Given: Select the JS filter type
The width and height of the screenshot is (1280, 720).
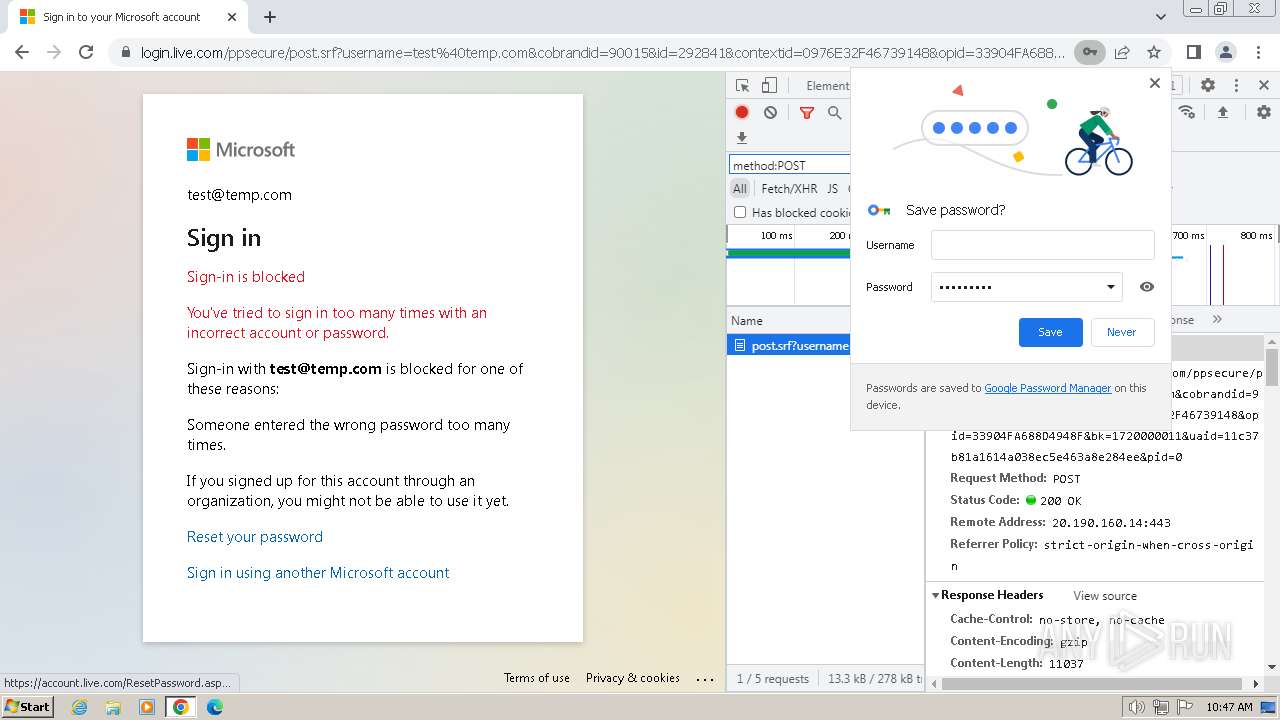Looking at the screenshot, I should click(832, 188).
